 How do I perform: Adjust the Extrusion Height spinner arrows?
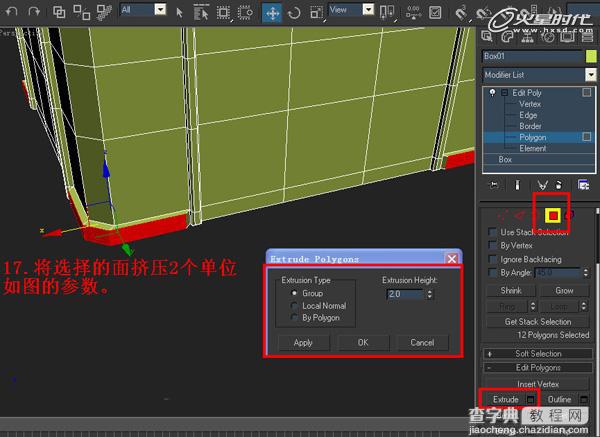click(430, 294)
